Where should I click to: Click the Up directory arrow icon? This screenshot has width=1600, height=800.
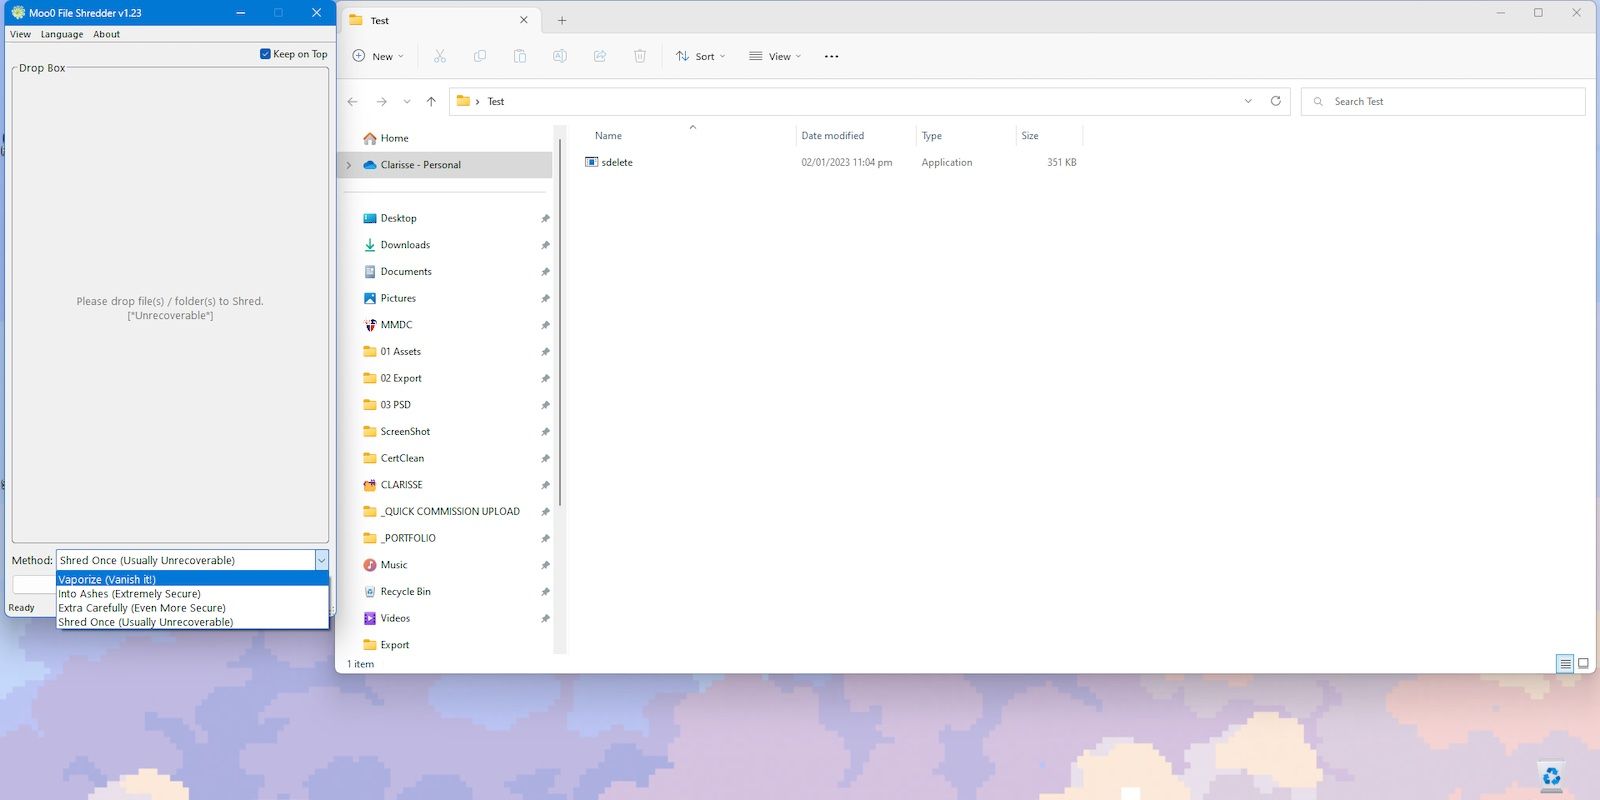(x=431, y=102)
